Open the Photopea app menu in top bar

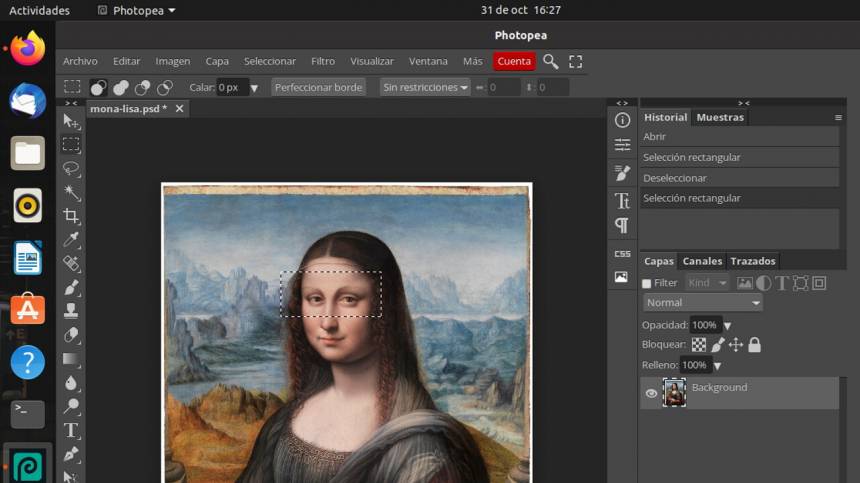pyautogui.click(x=137, y=10)
